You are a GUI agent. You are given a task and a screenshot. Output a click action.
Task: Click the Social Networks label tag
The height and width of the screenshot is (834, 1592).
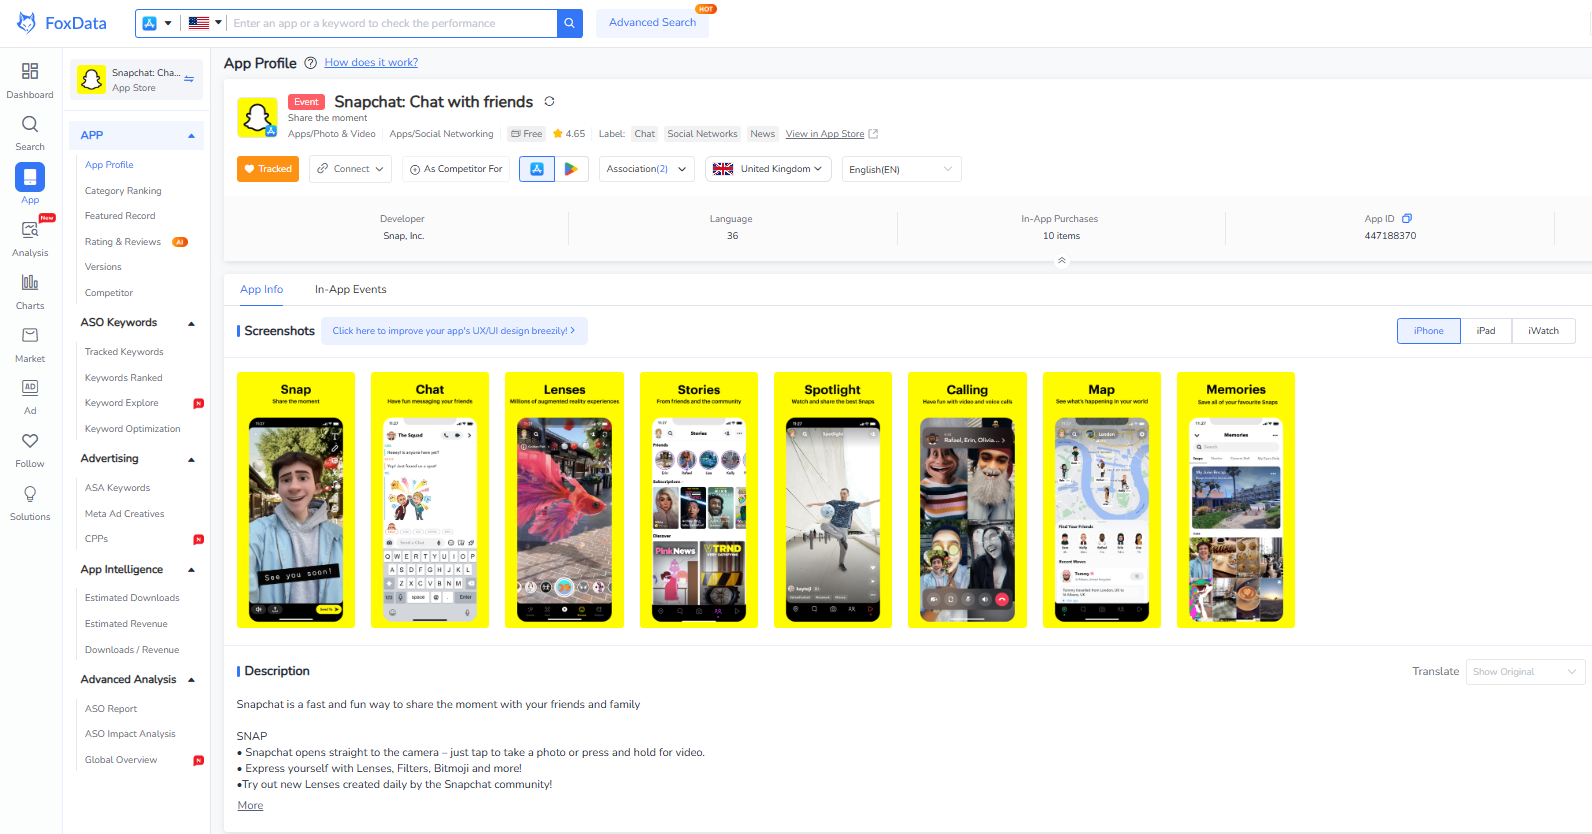[702, 134]
